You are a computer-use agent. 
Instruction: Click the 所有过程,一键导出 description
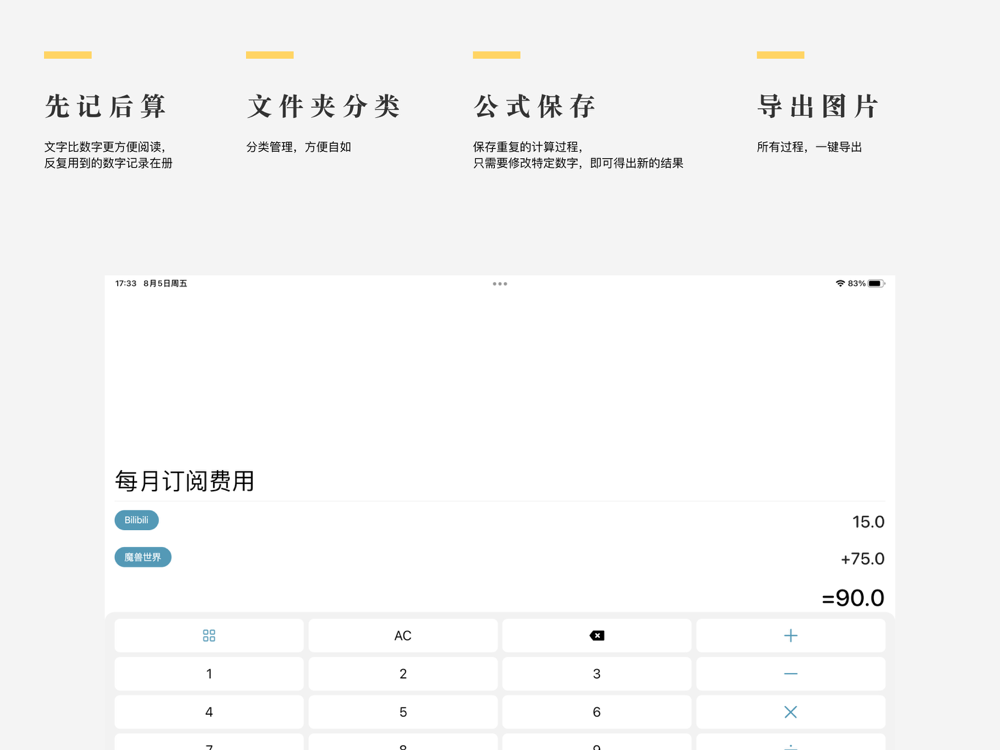point(809,147)
